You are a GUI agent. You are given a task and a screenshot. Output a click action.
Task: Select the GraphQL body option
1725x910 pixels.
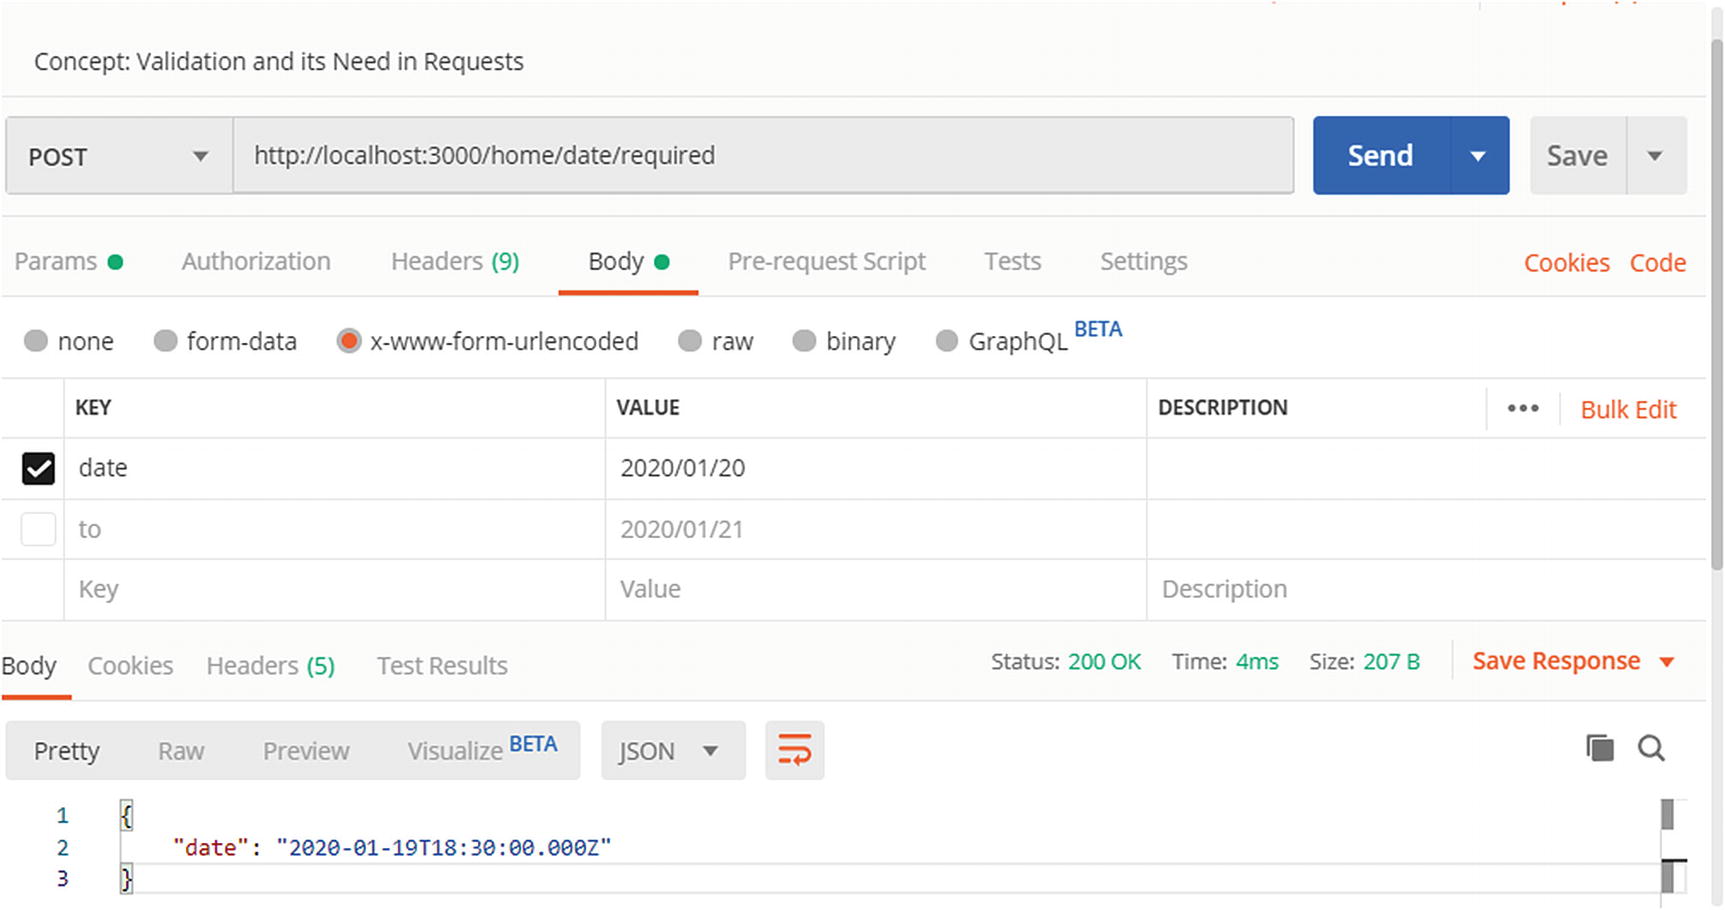pos(946,341)
